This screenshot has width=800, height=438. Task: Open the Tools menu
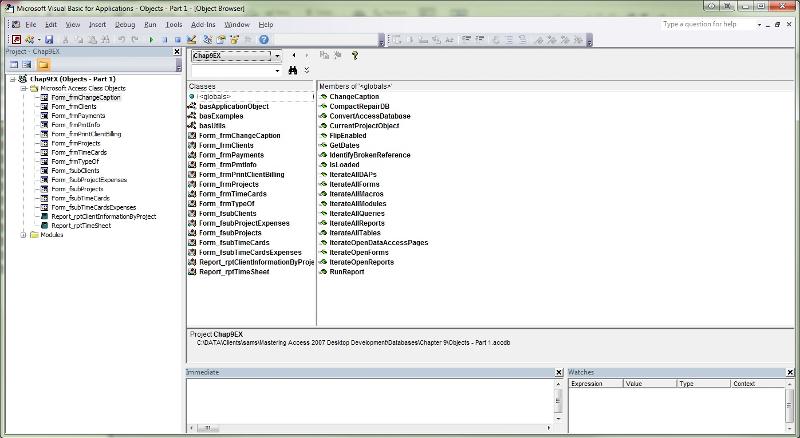pos(173,25)
